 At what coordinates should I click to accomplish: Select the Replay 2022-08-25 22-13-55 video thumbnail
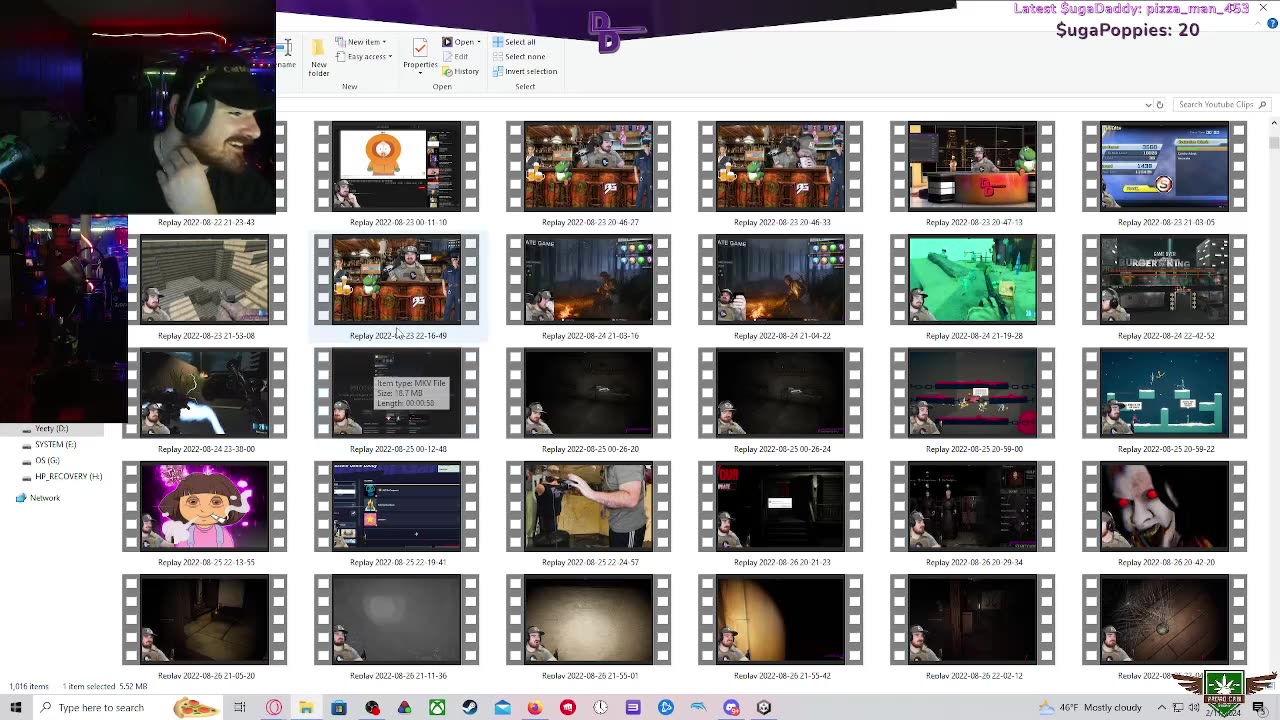[x=205, y=507]
